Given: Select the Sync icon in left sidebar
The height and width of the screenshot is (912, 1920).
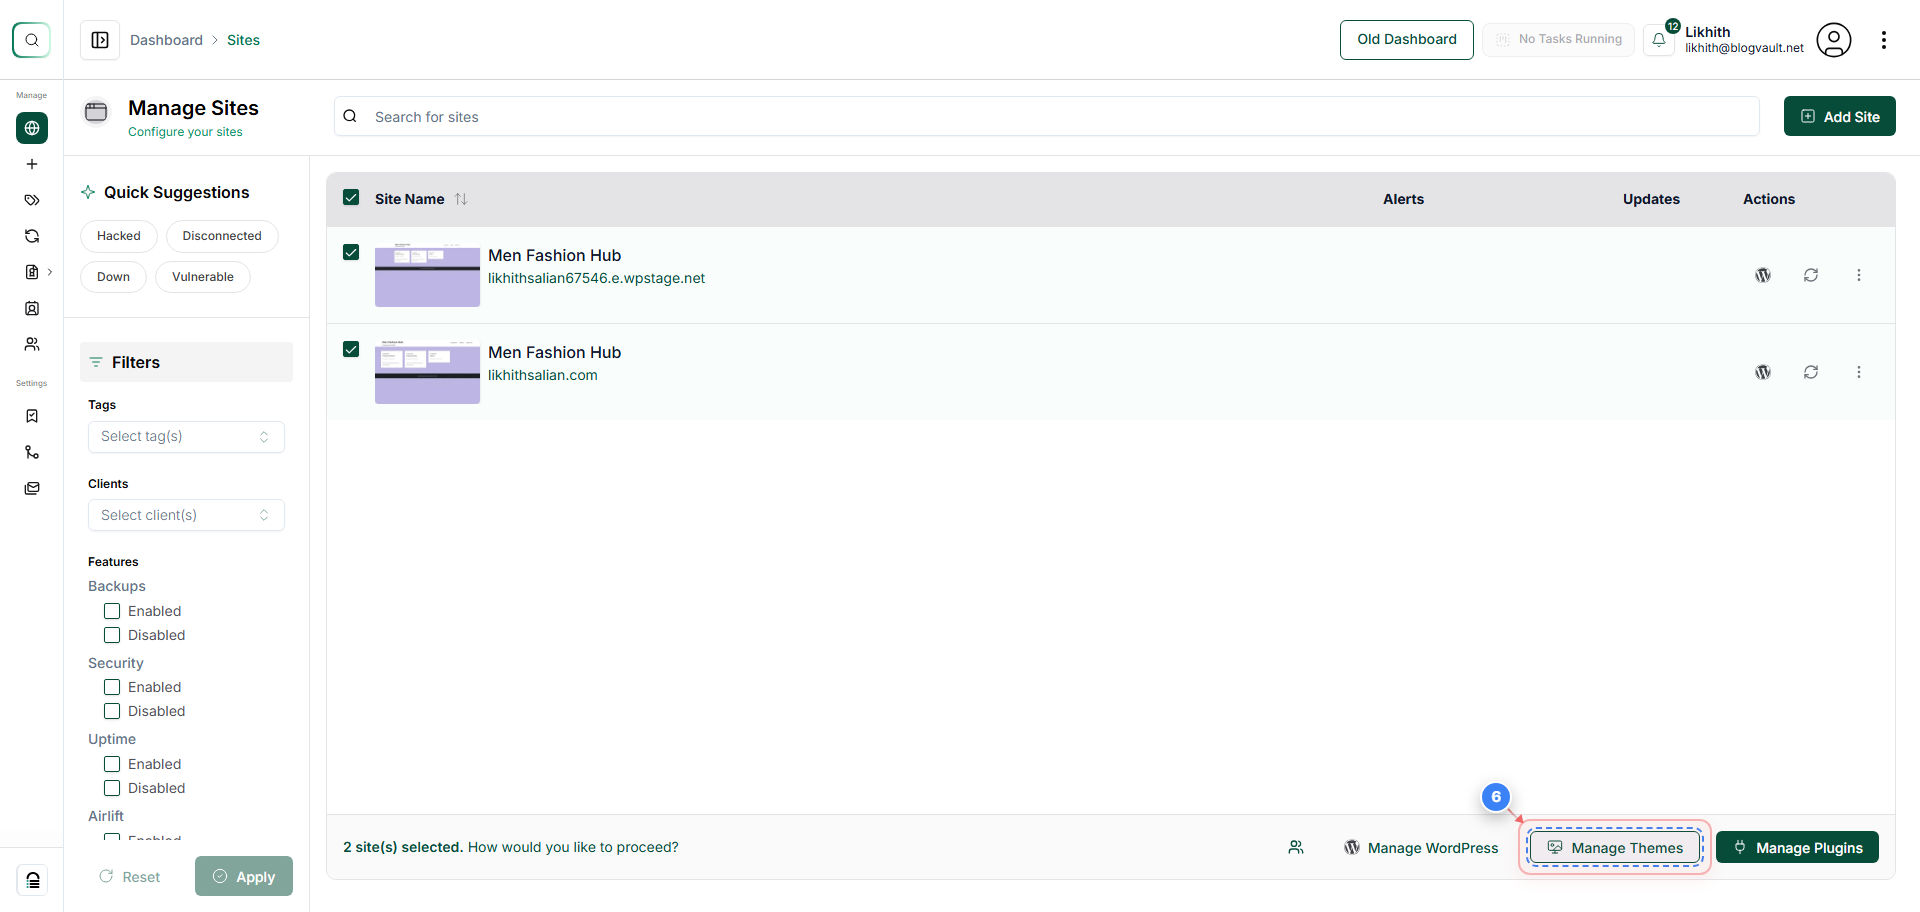Looking at the screenshot, I should (32, 236).
